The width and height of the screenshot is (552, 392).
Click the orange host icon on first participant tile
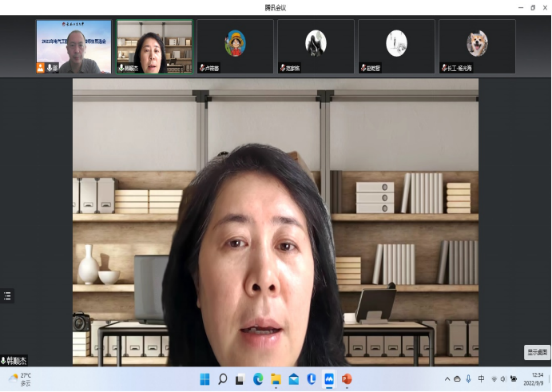(40, 68)
